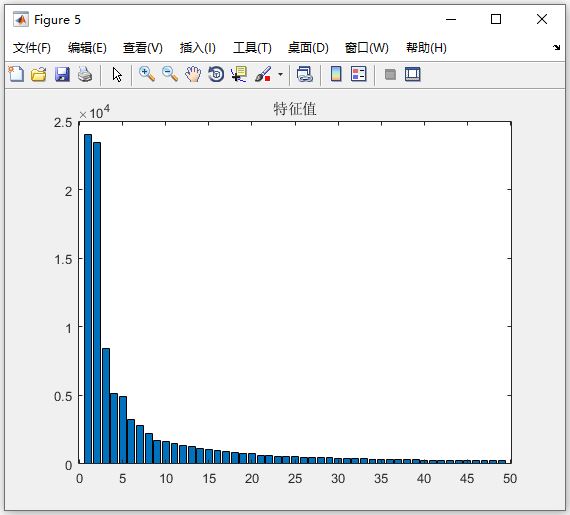Activate the Zoom Out magnifier tool

pyautogui.click(x=170, y=74)
